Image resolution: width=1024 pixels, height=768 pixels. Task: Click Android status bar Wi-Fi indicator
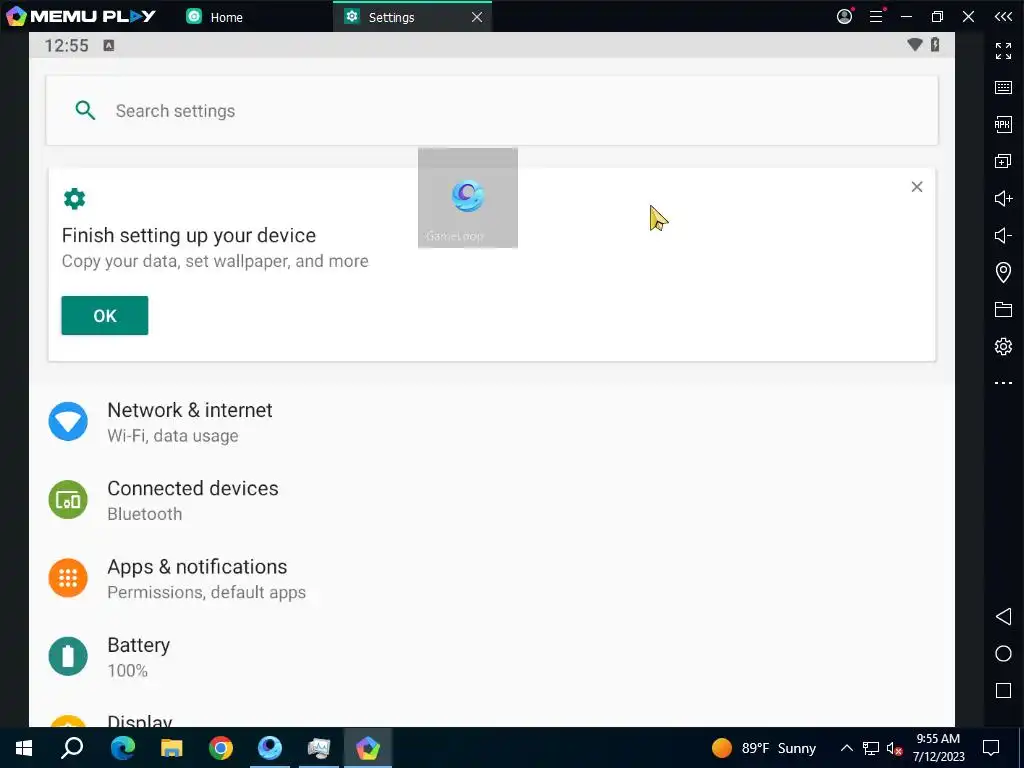[915, 44]
